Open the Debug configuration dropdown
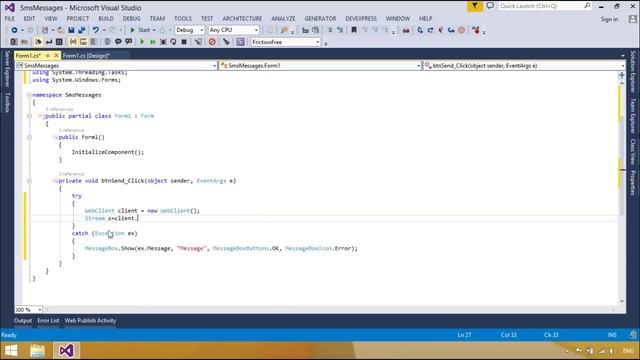640x360 pixels. click(x=189, y=30)
